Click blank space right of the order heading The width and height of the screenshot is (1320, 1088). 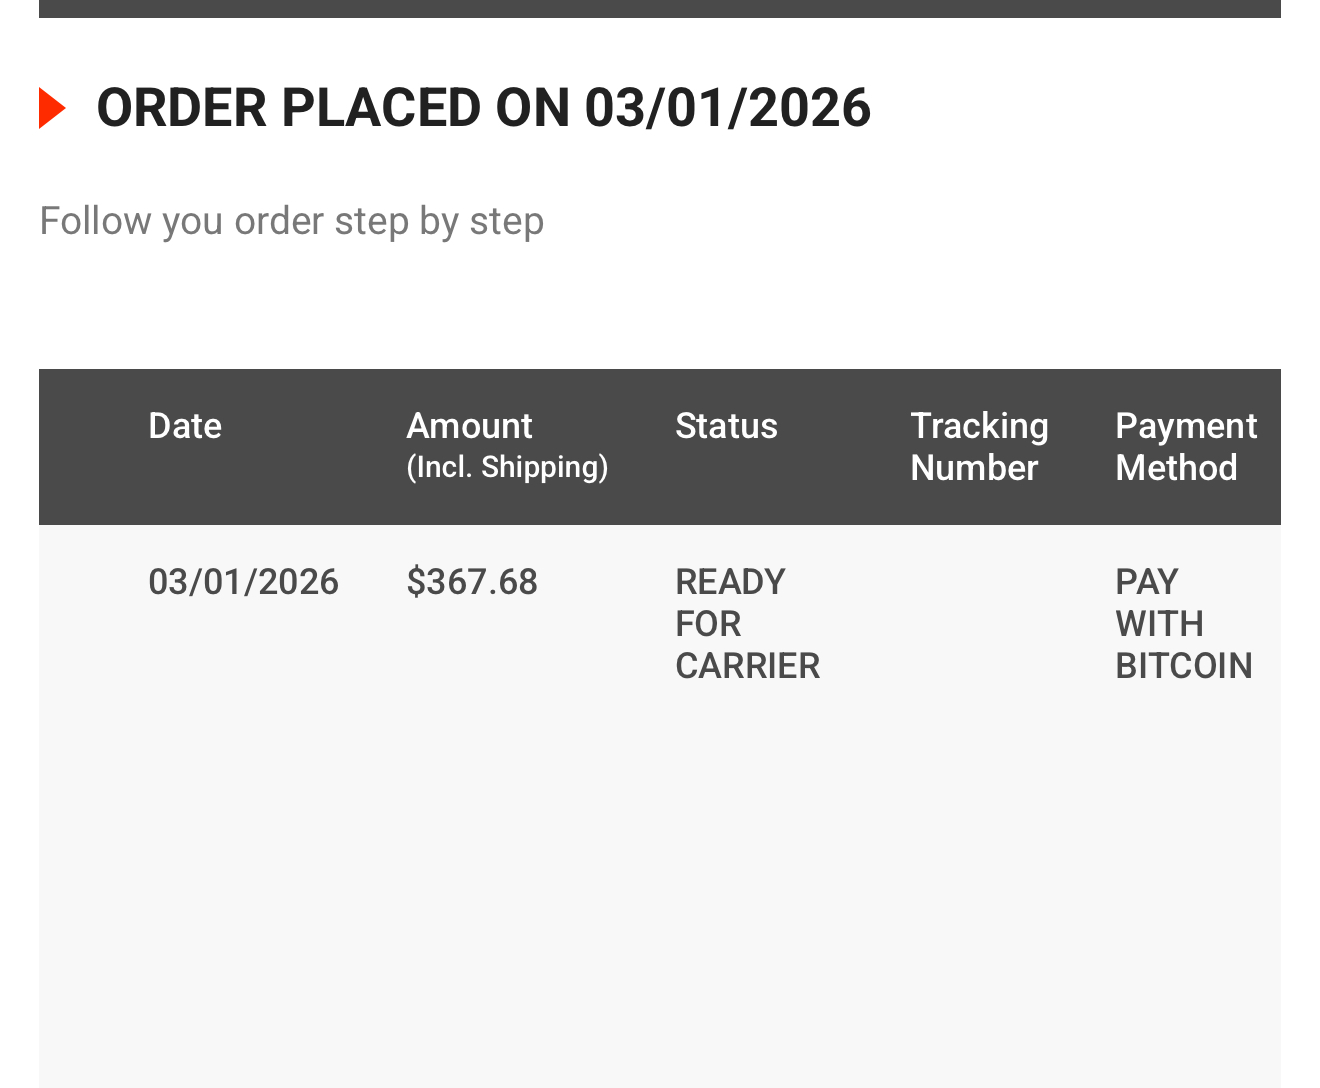click(1080, 108)
